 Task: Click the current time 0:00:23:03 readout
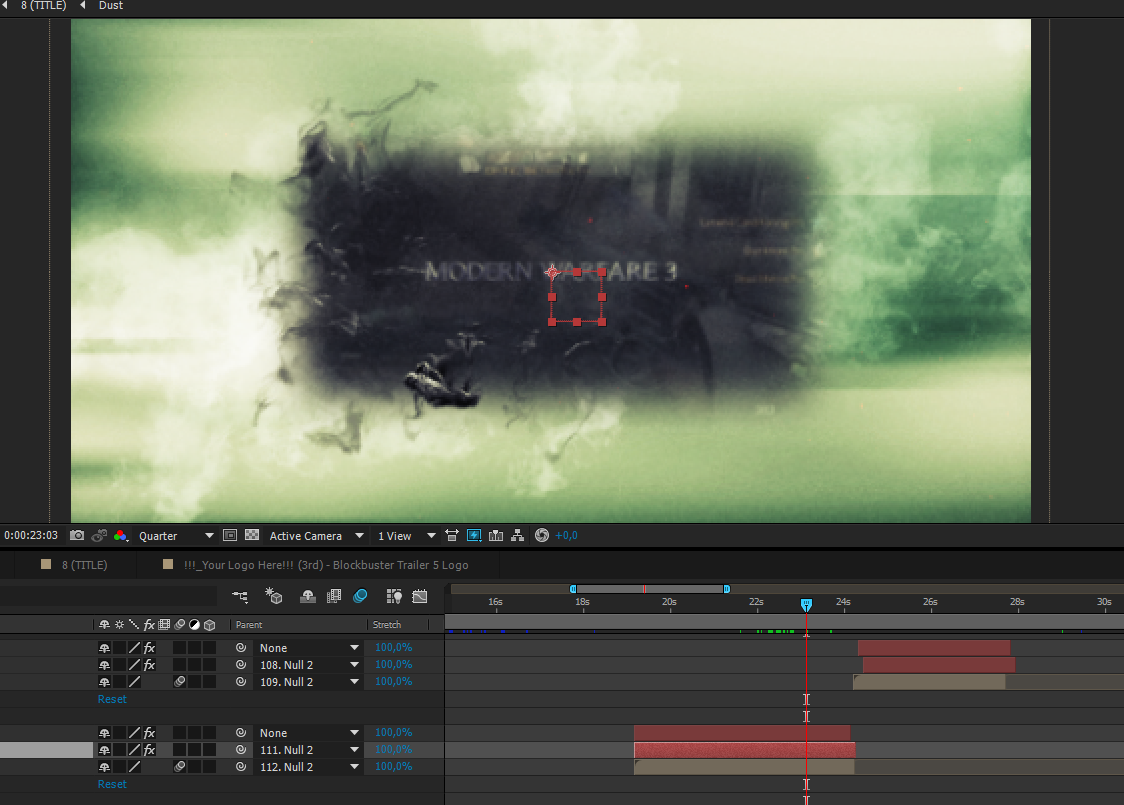pyautogui.click(x=31, y=535)
